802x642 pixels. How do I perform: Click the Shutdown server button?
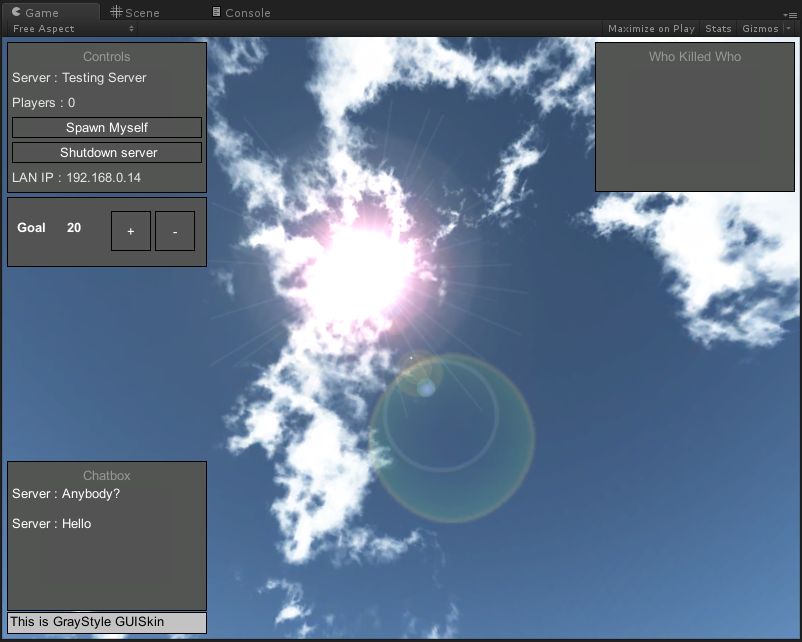click(x=106, y=152)
